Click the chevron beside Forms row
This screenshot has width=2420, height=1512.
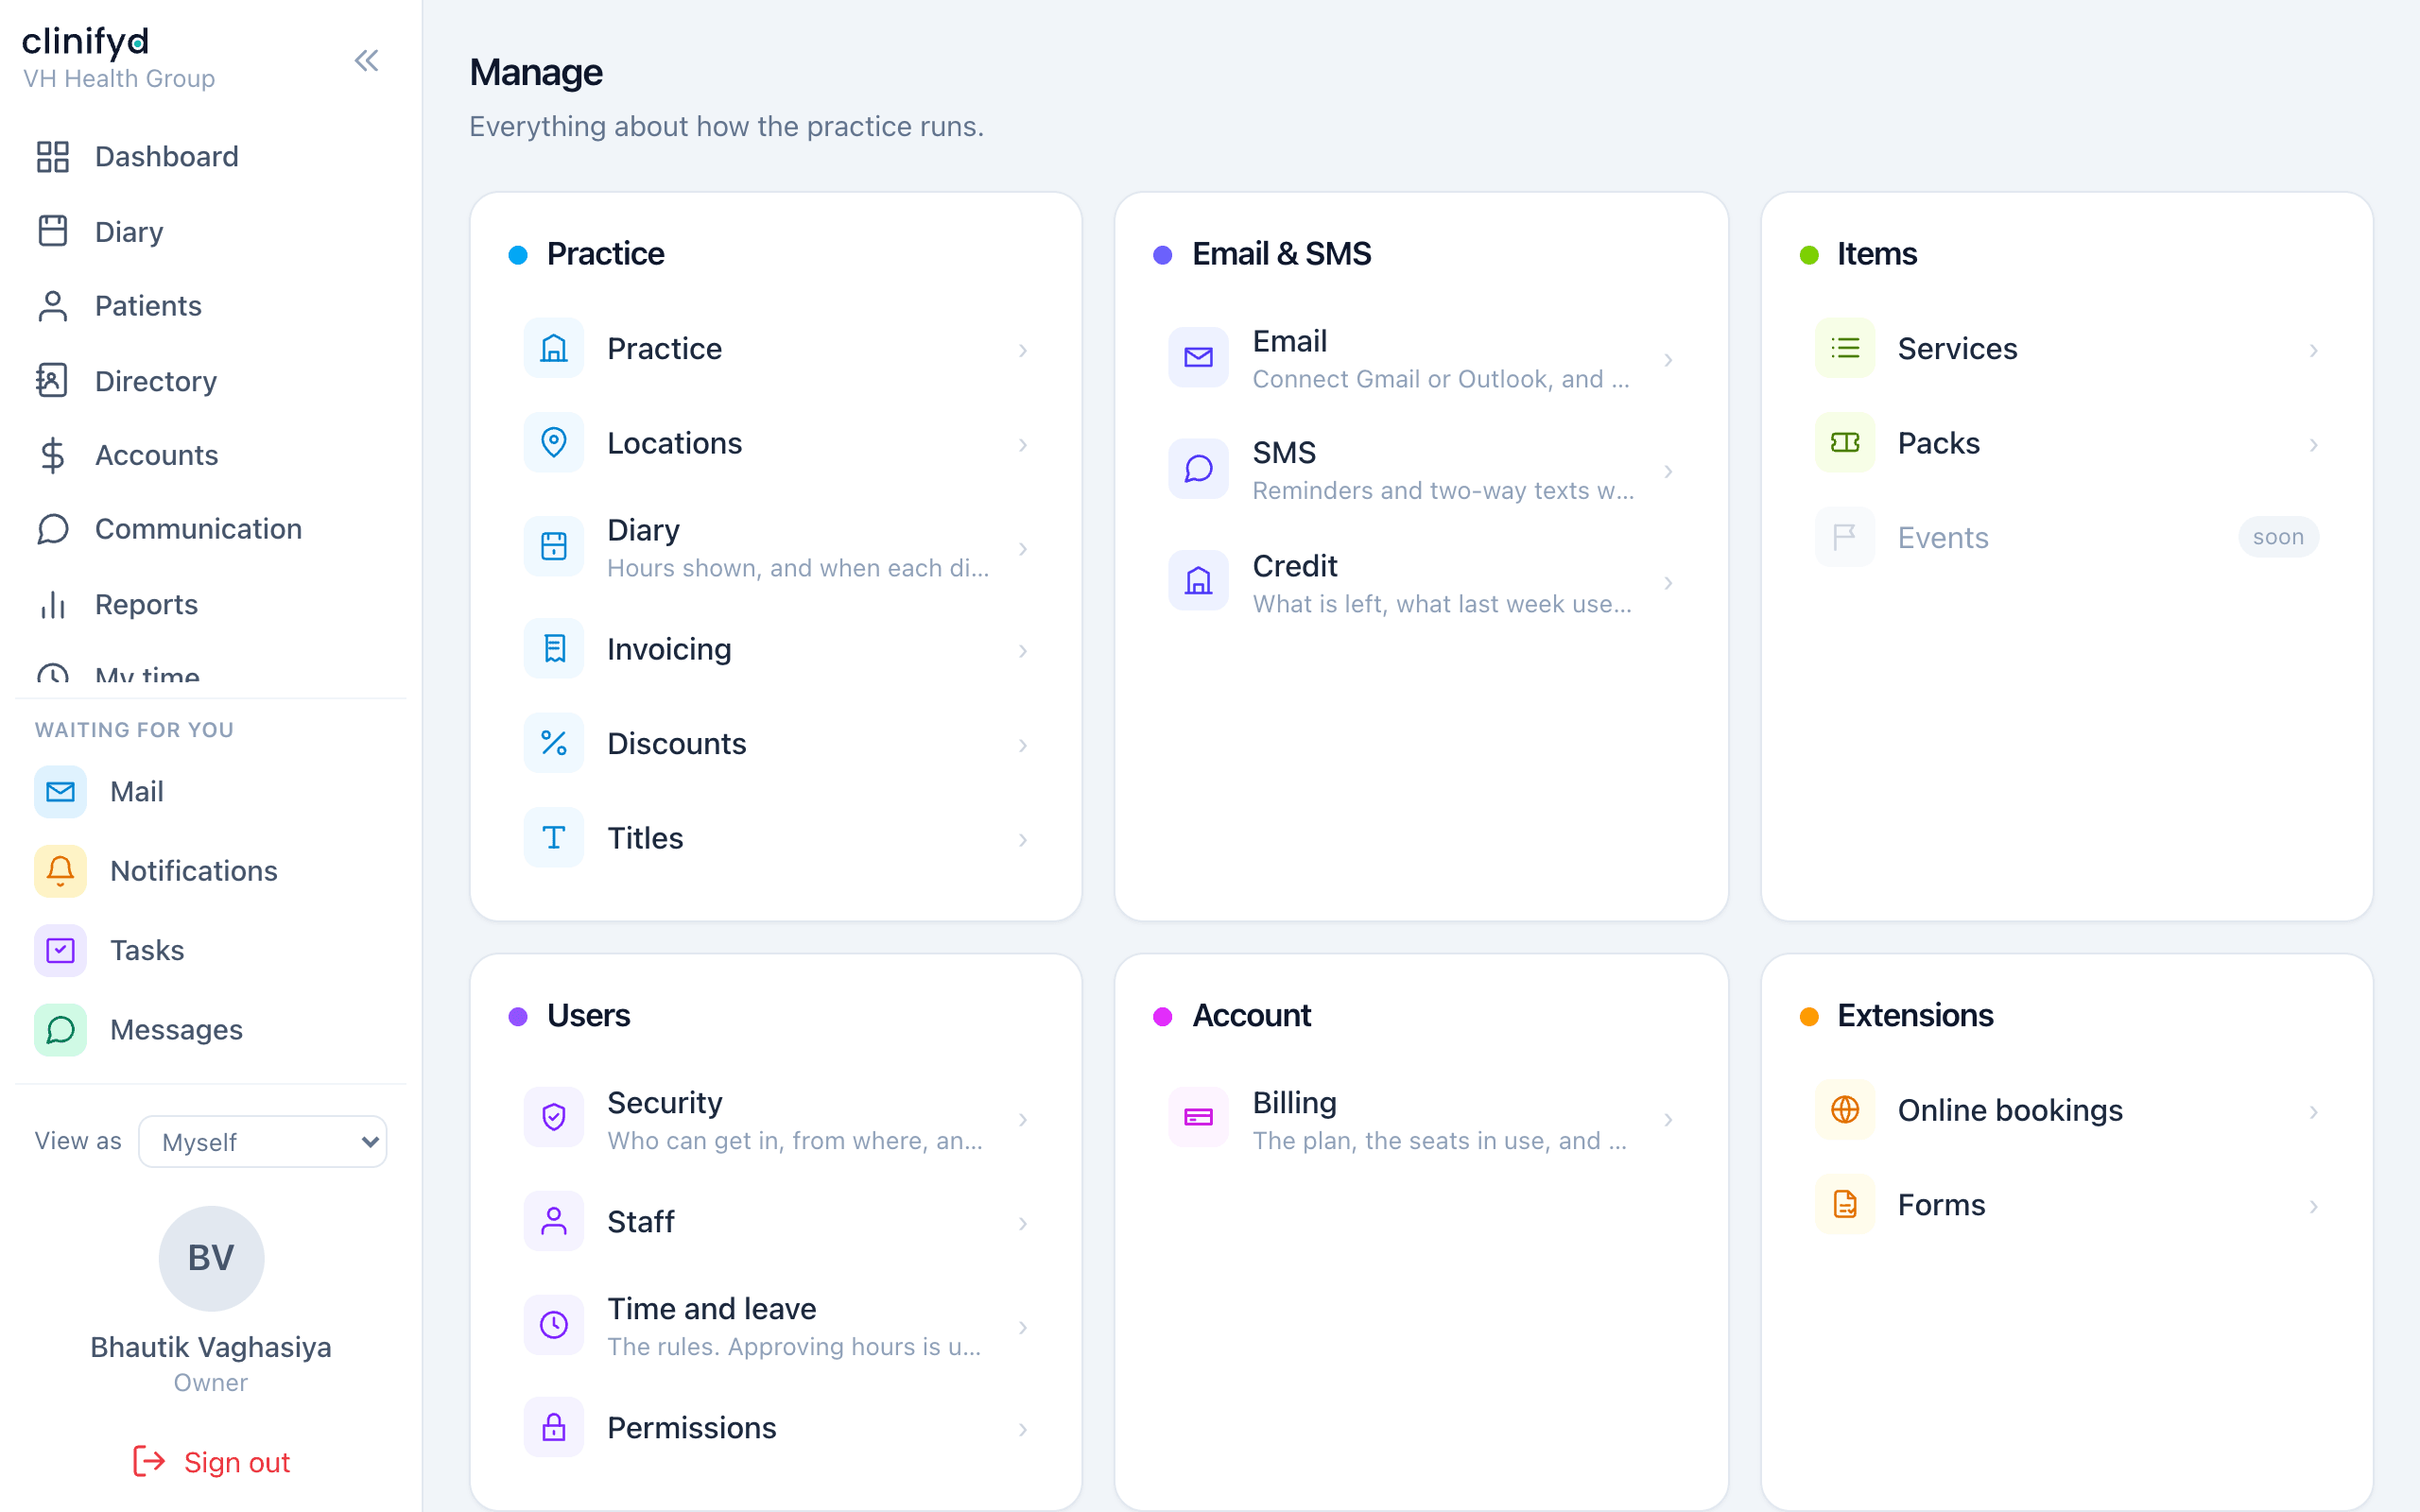pos(2313,1207)
